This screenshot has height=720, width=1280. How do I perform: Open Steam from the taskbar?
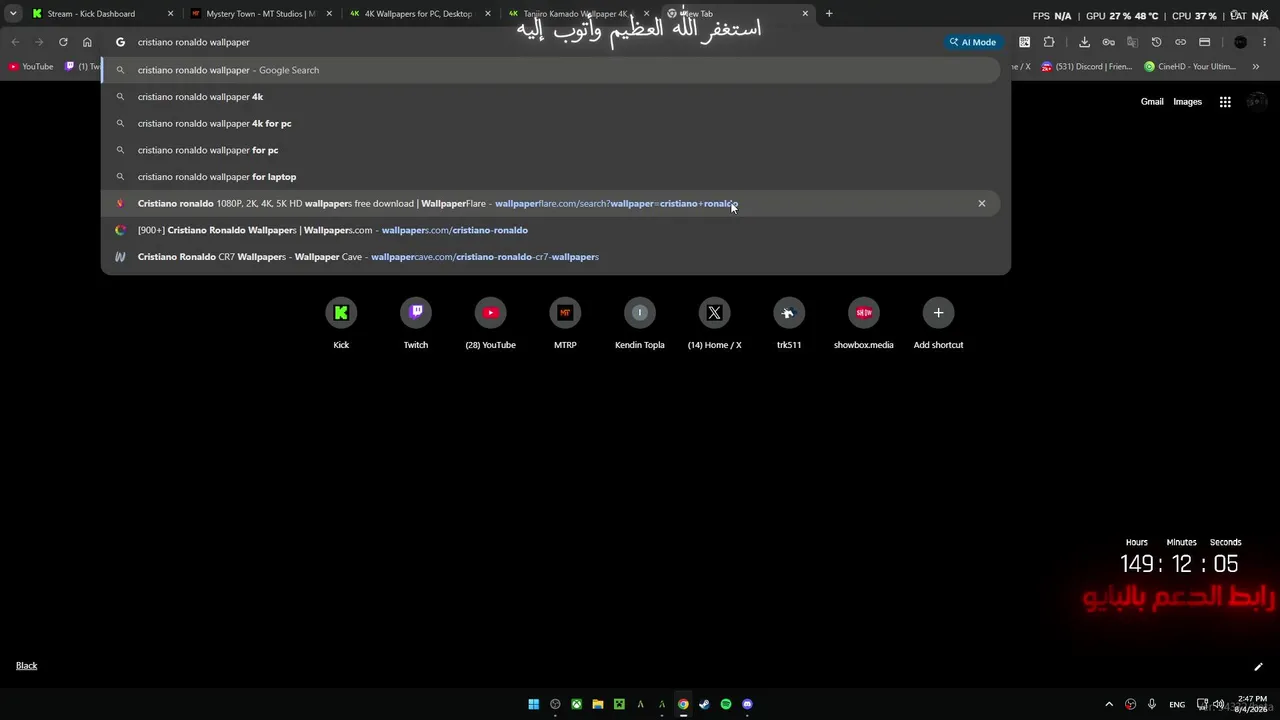tap(704, 704)
